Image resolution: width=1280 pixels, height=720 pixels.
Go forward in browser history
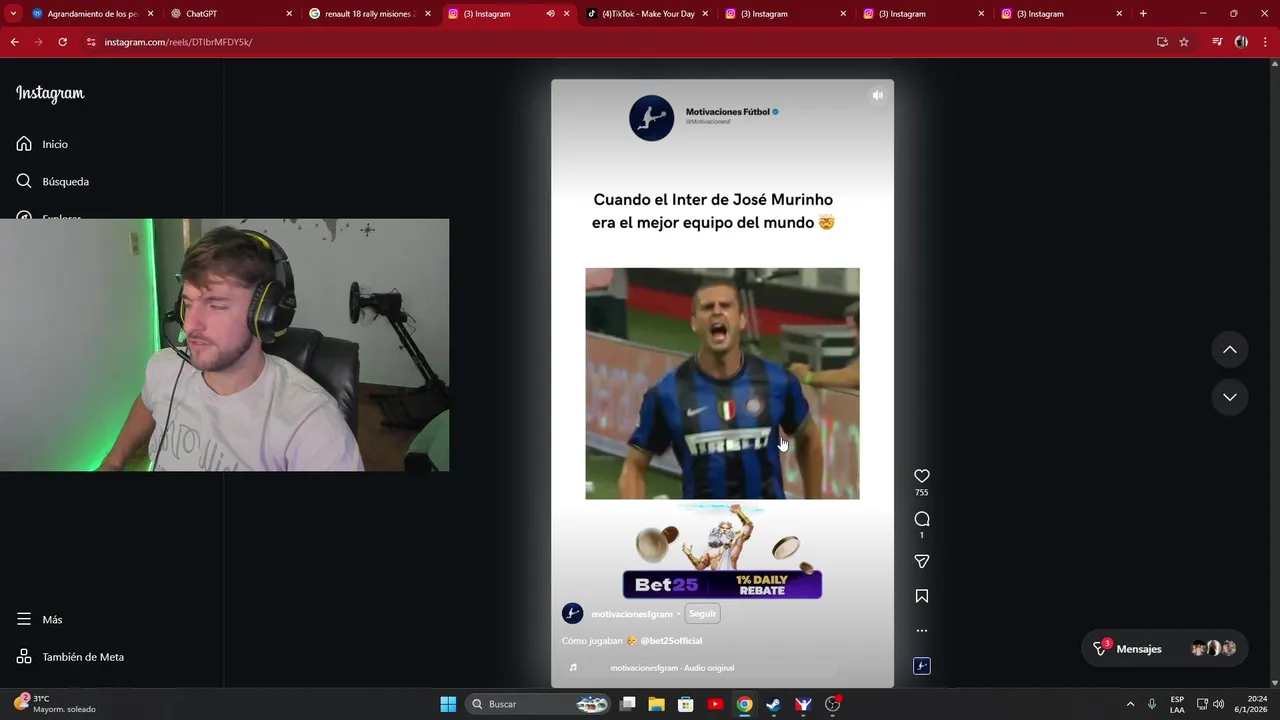tap(38, 42)
